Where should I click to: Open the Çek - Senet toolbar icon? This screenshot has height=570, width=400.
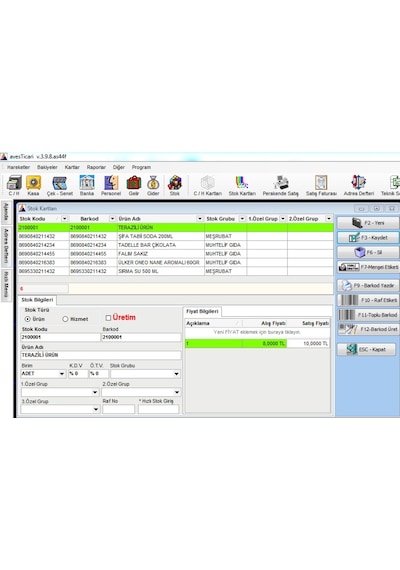pos(60,183)
